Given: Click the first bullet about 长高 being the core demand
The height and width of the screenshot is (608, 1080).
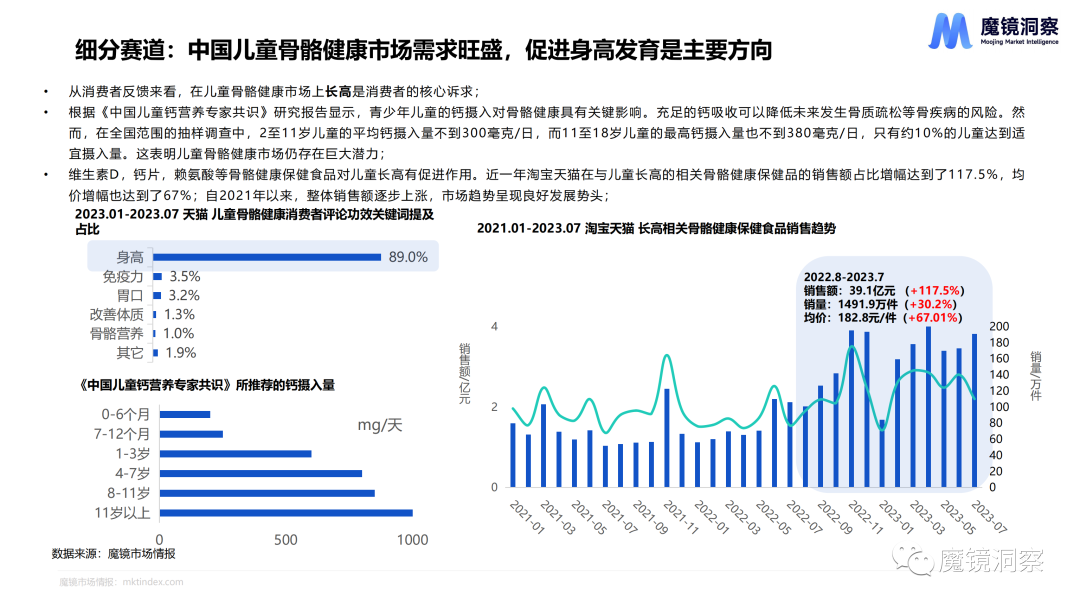Looking at the screenshot, I should point(273,92).
